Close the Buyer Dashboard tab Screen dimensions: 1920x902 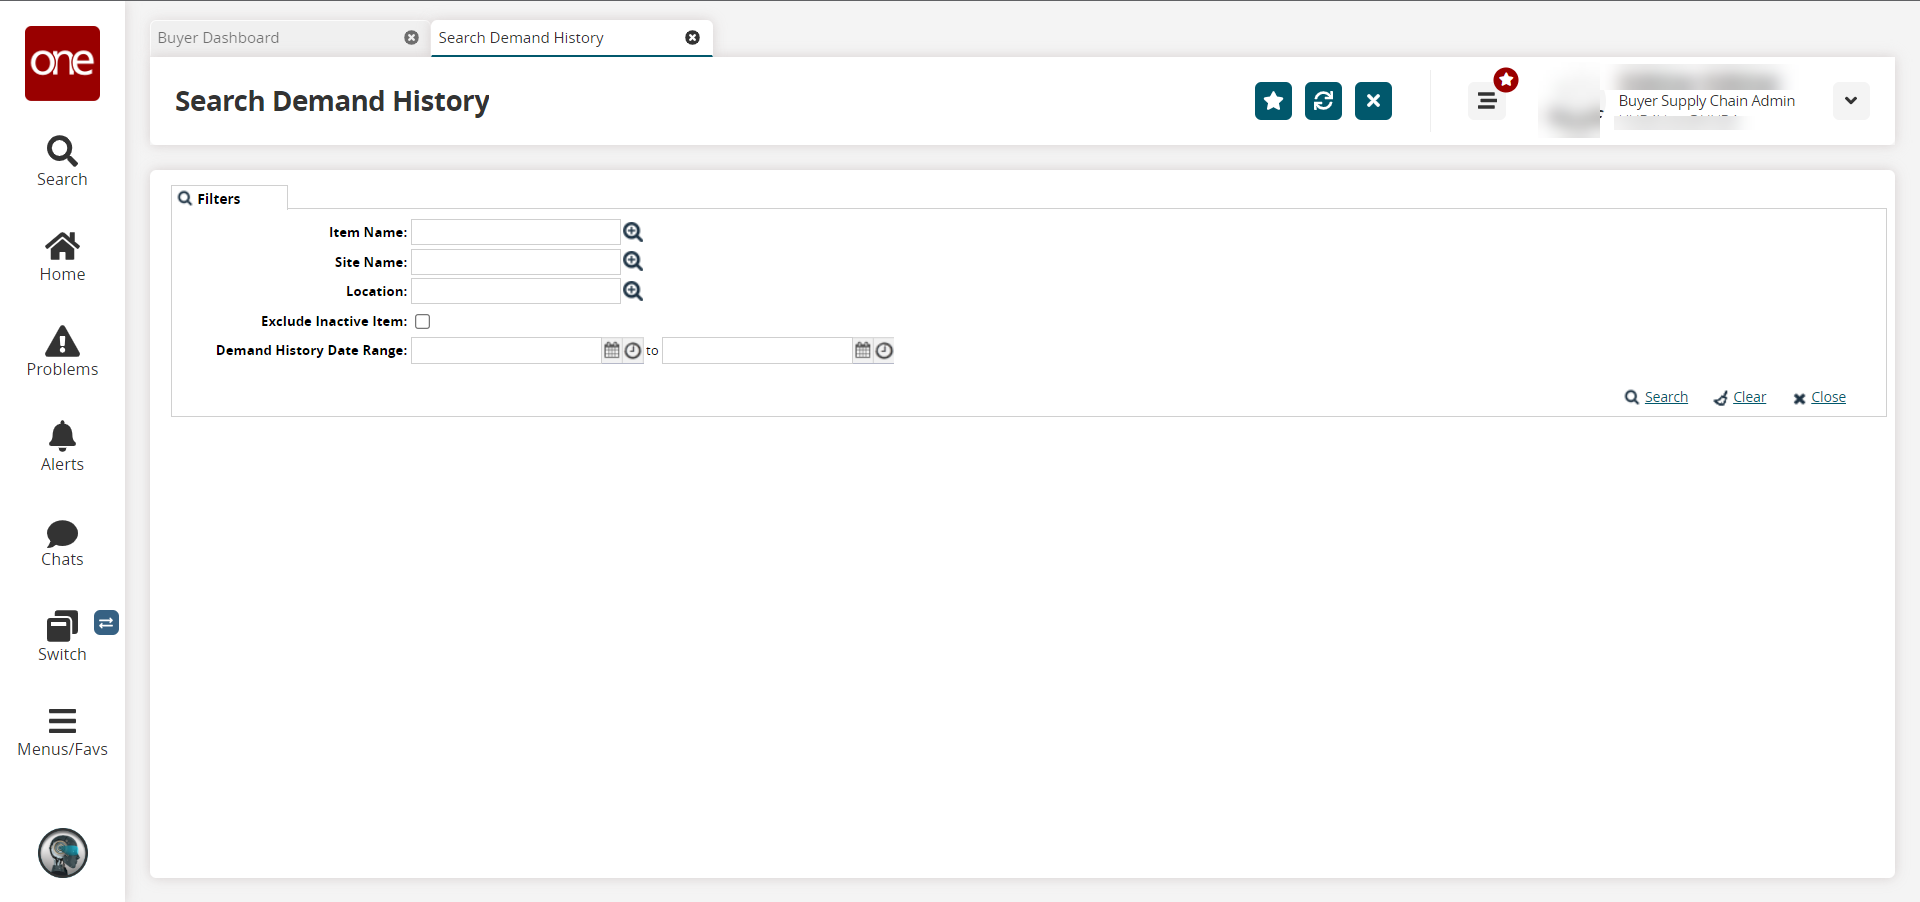click(411, 38)
